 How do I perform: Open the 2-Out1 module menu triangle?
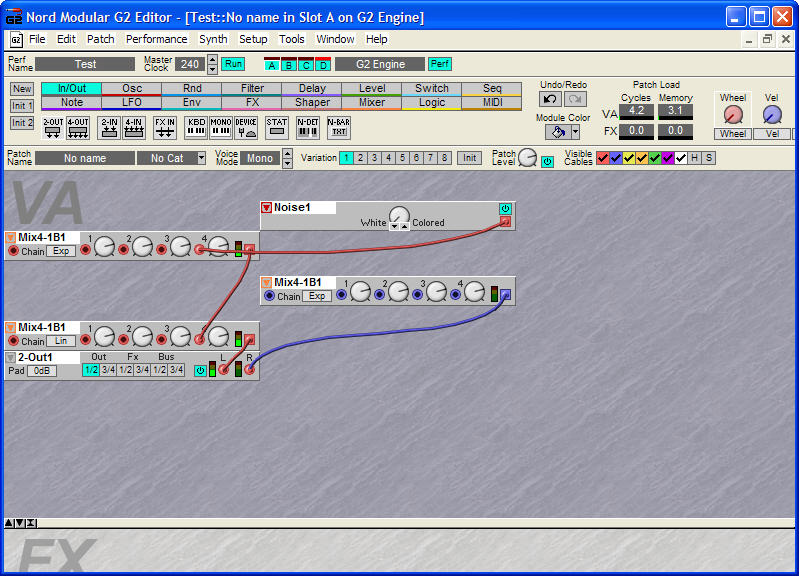point(10,357)
